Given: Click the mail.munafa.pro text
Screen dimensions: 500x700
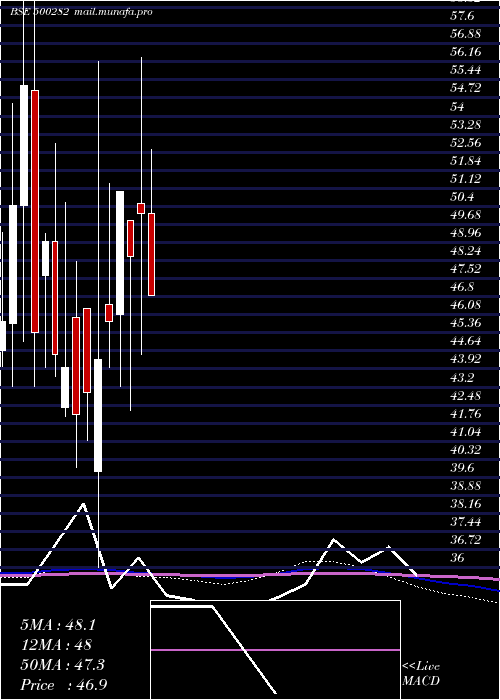Looking at the screenshot, I should [x=112, y=12].
